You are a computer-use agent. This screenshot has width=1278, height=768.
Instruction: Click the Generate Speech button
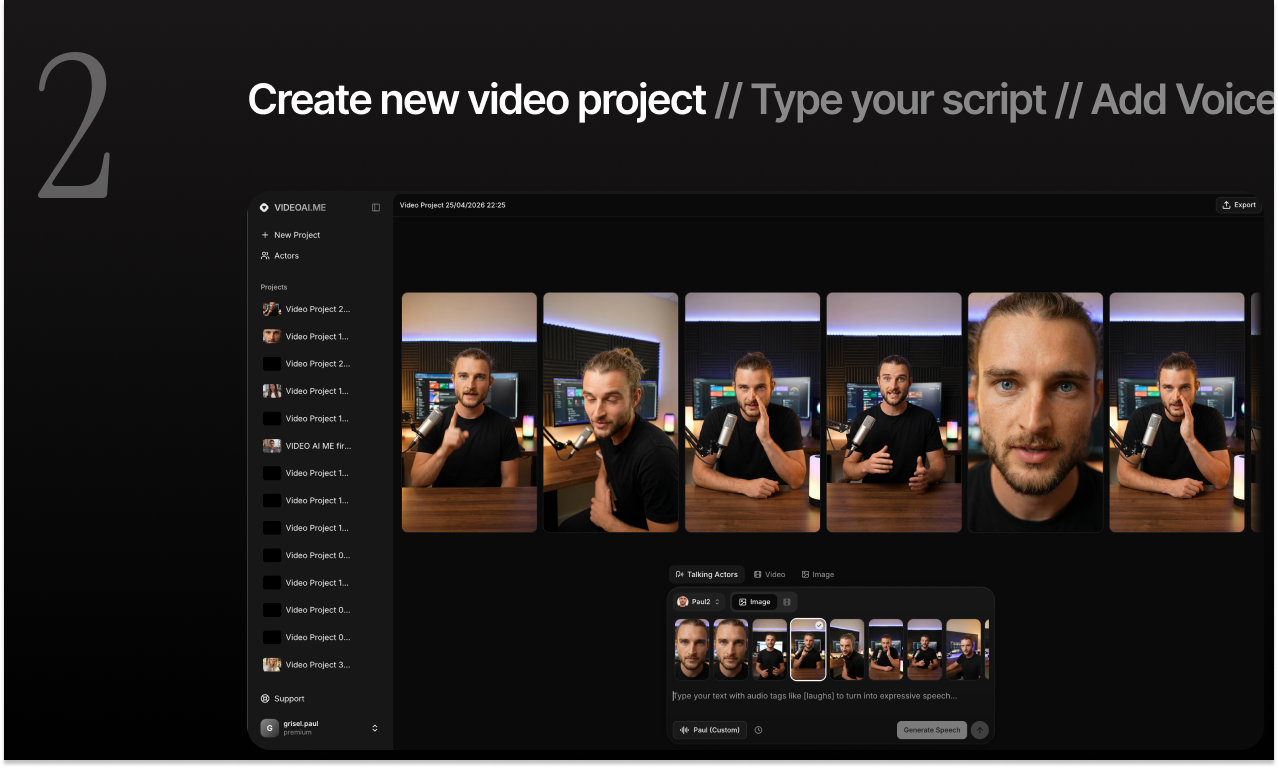click(x=931, y=730)
